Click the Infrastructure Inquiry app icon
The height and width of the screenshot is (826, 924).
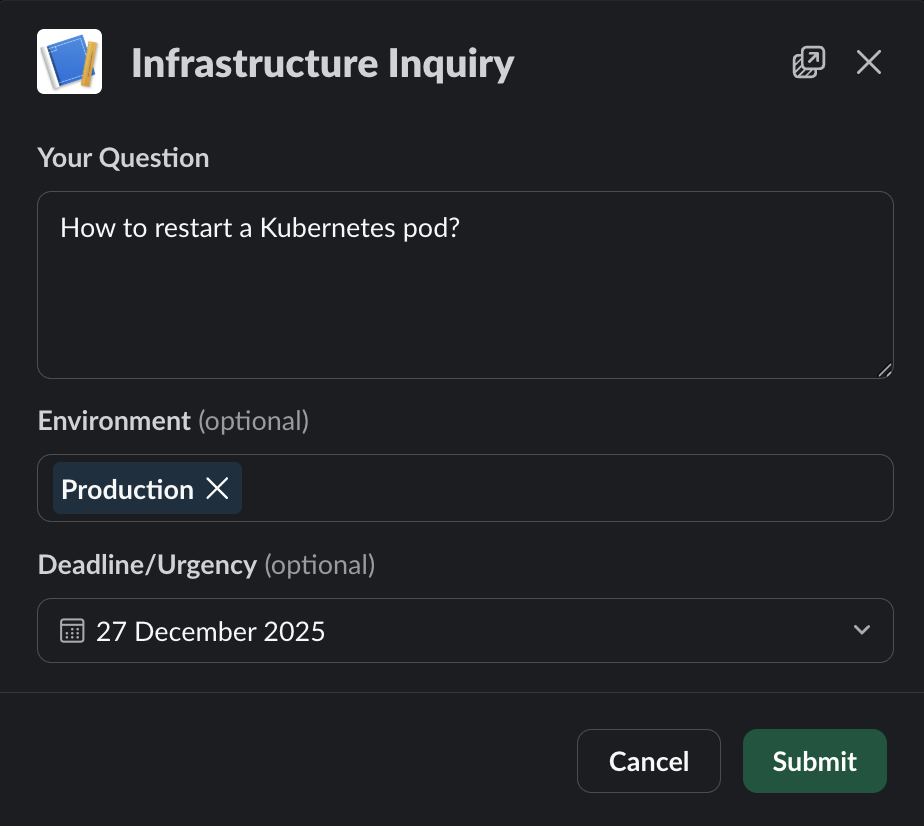pos(69,61)
